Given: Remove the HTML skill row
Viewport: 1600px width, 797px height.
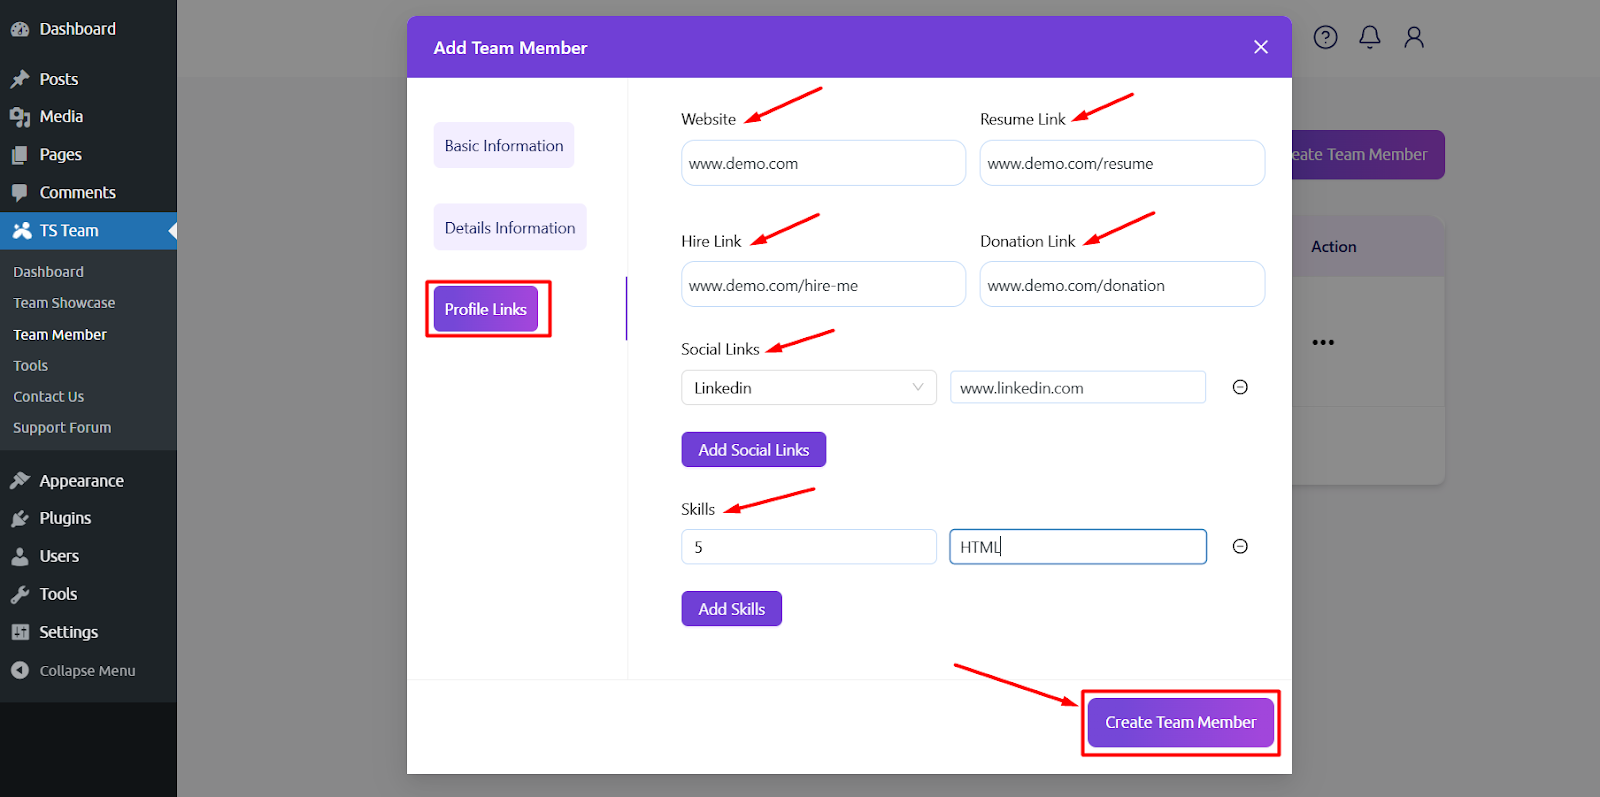Looking at the screenshot, I should click(1240, 546).
